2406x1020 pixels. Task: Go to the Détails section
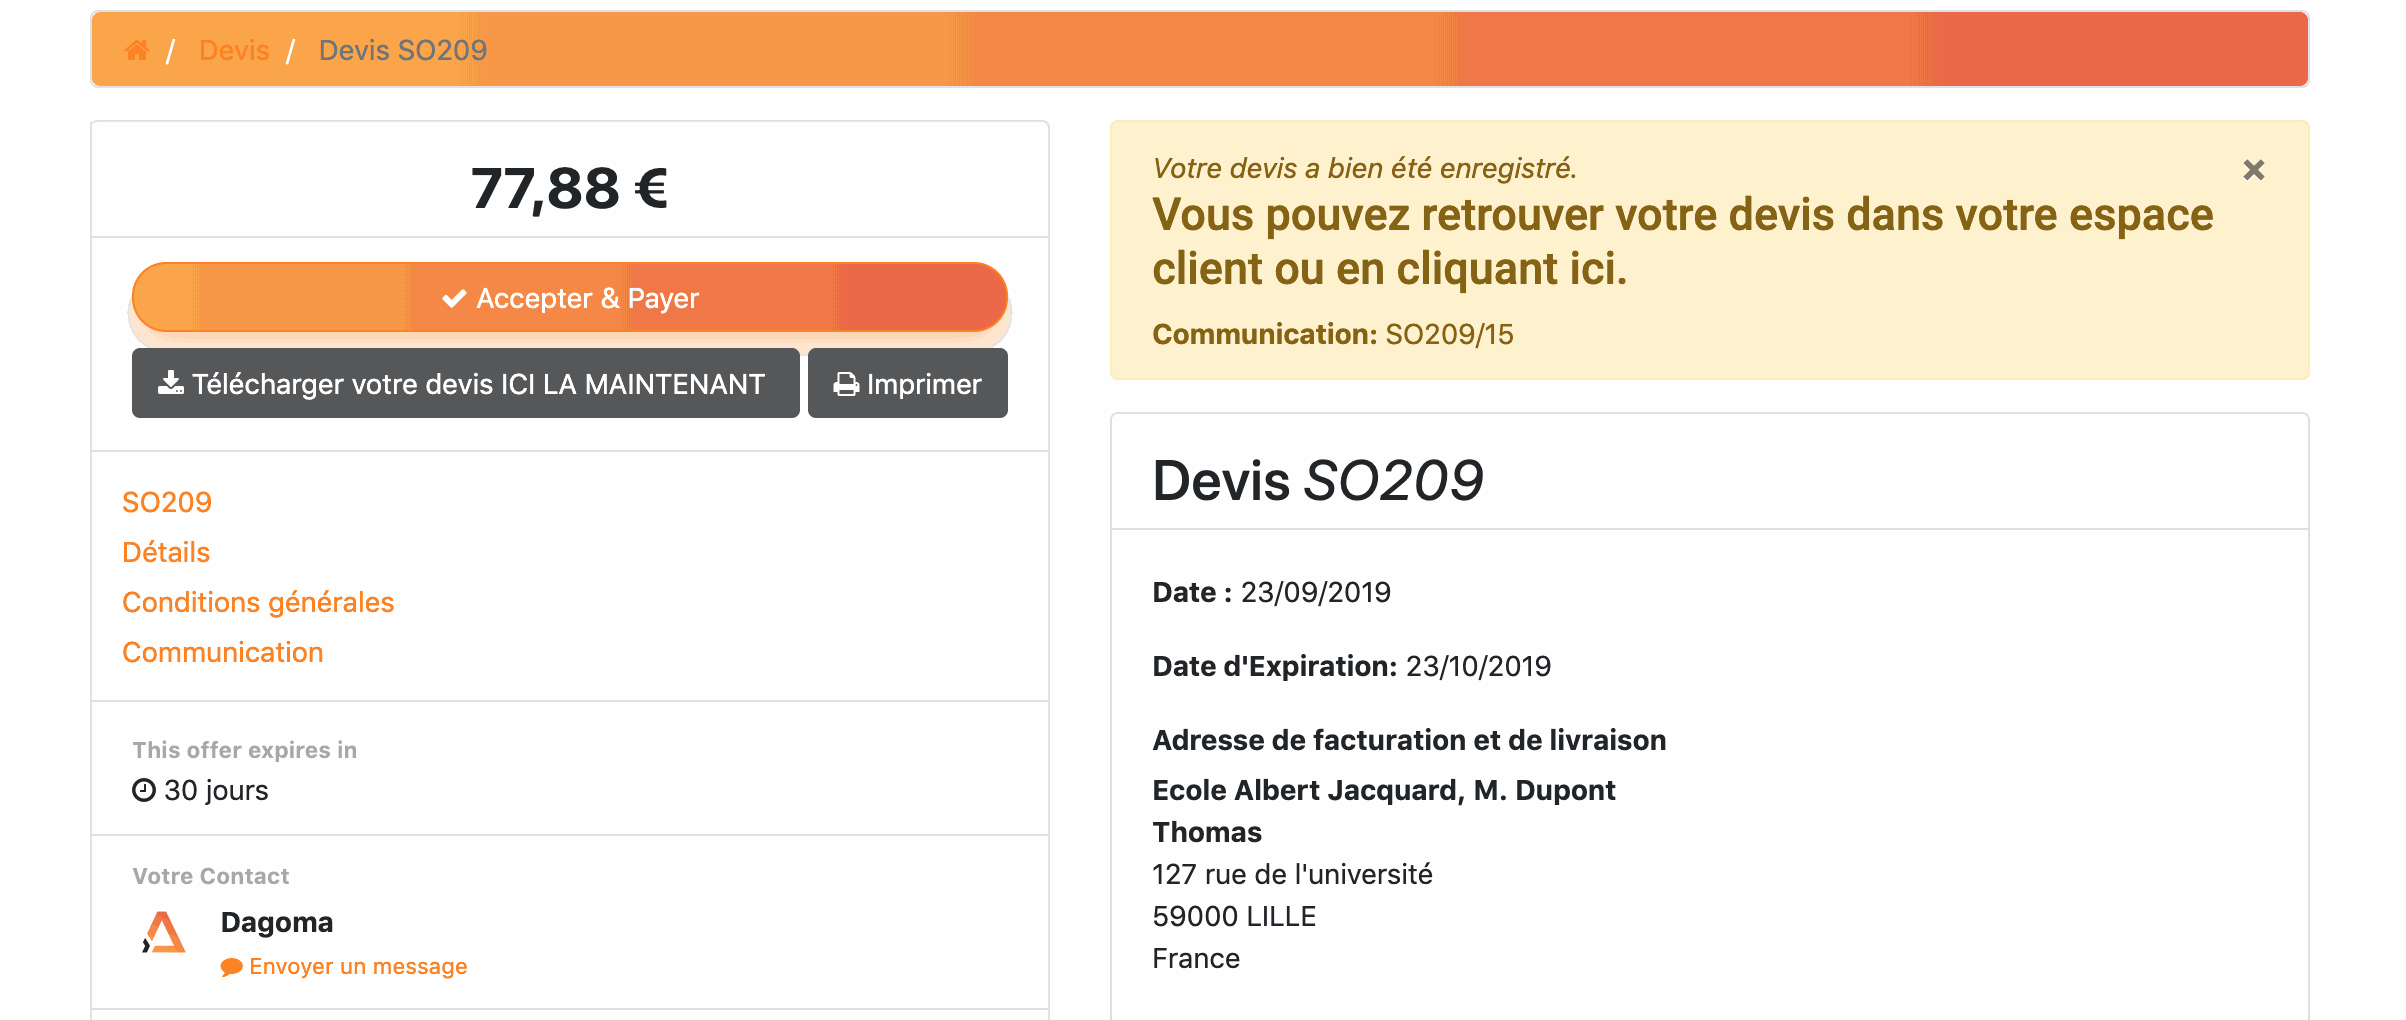click(x=166, y=552)
